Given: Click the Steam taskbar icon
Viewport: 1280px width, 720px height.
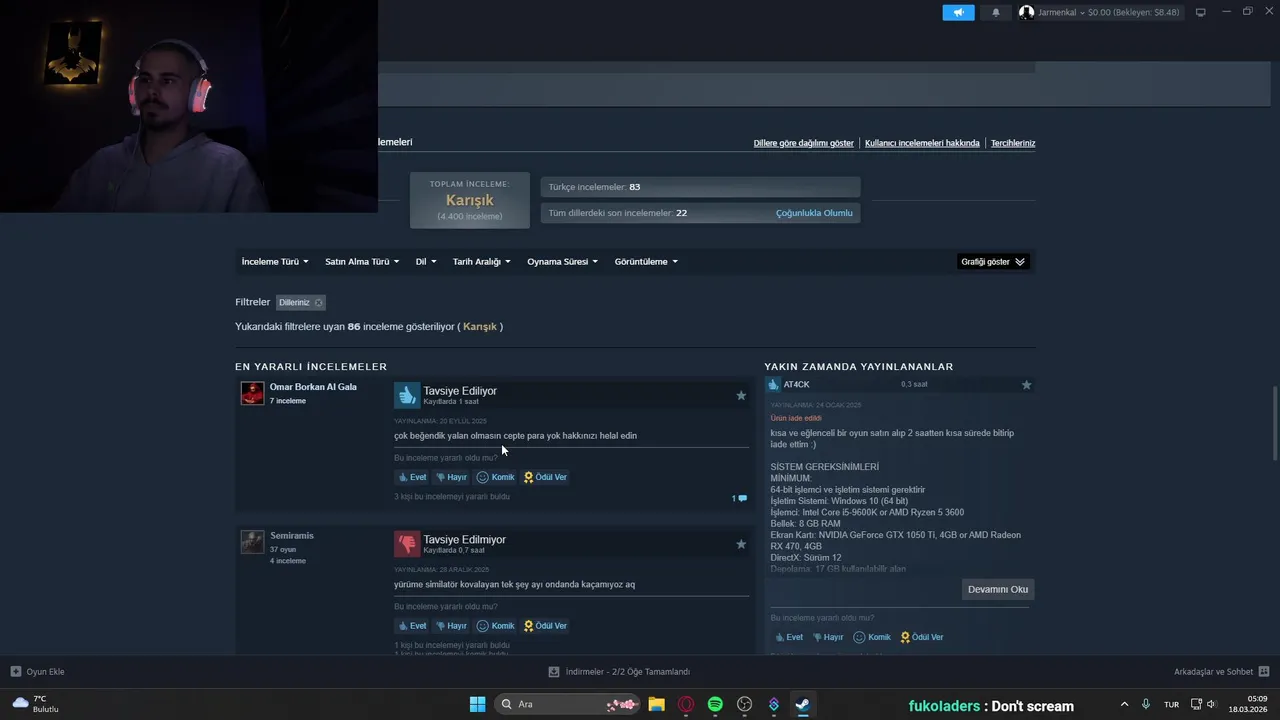Looking at the screenshot, I should click(x=802, y=704).
